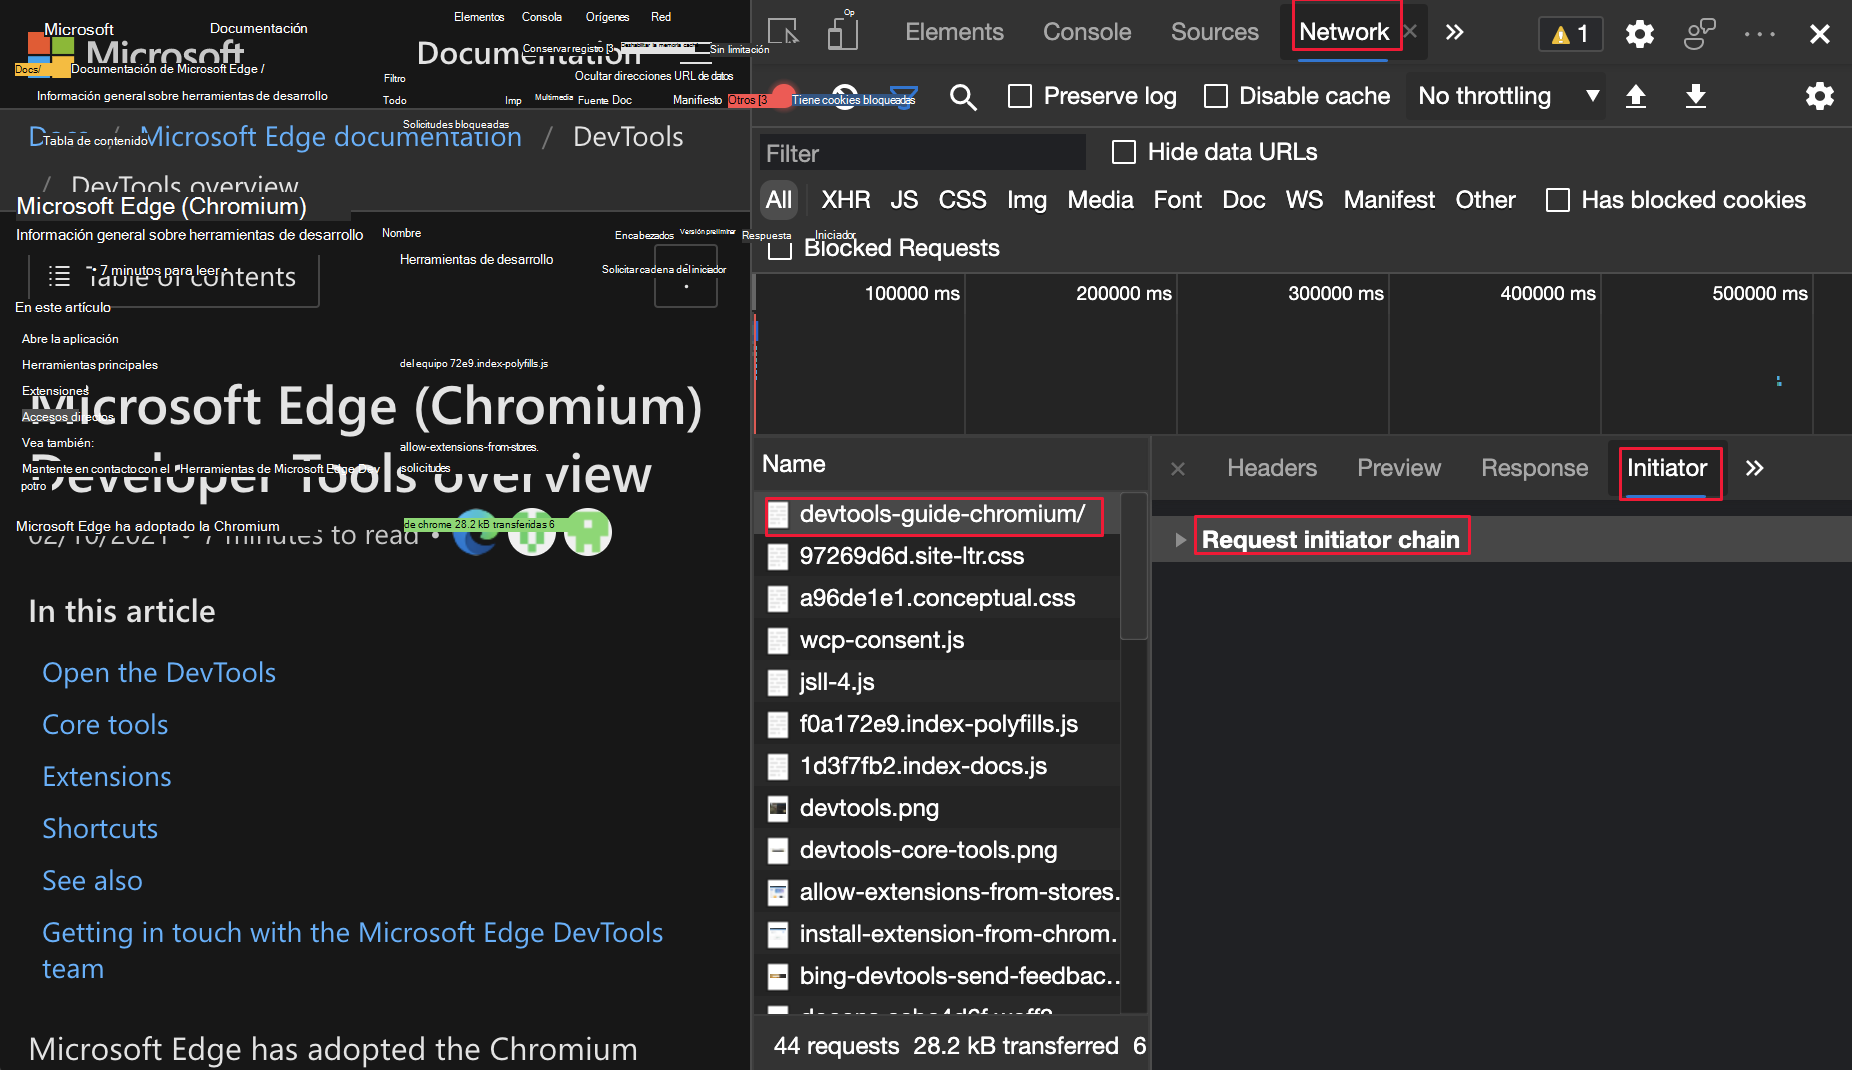
Task: Check the Has blocked cookies checkbox
Action: click(x=1558, y=200)
